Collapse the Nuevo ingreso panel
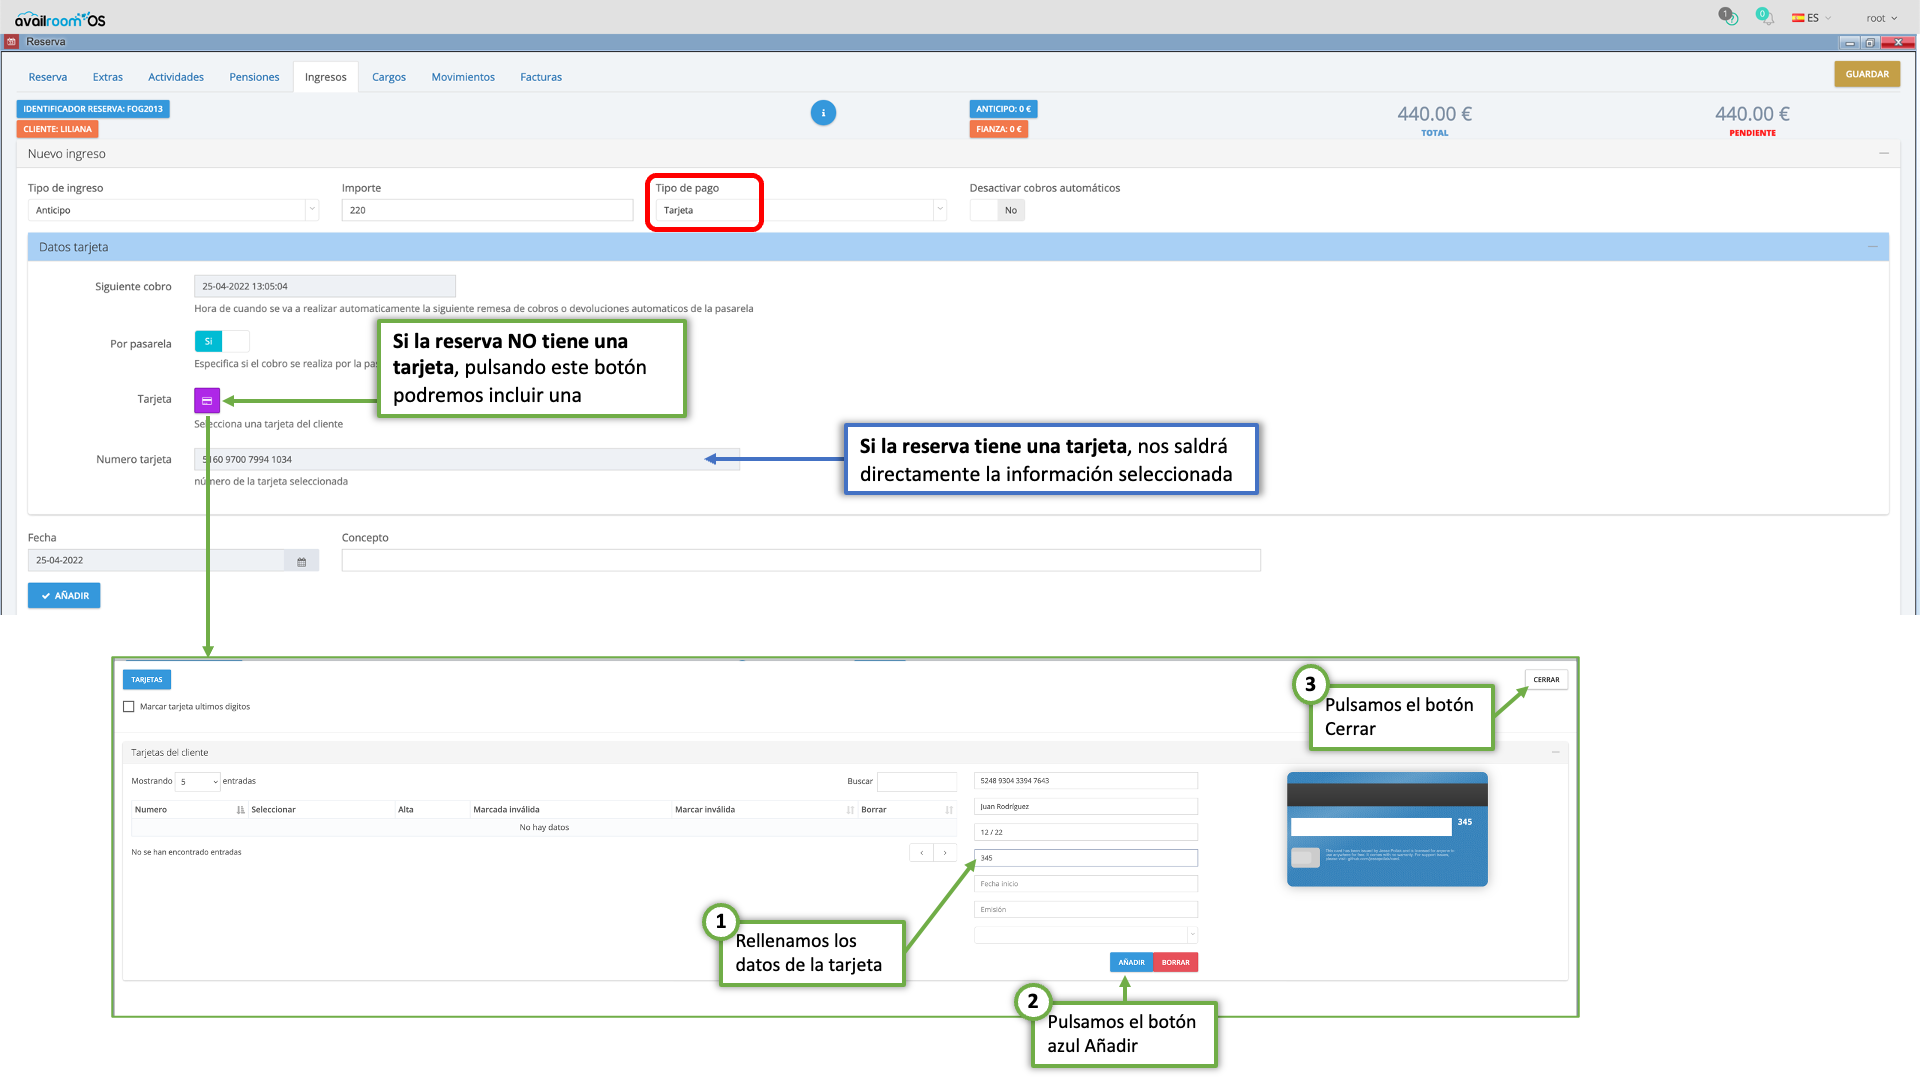 [1884, 154]
